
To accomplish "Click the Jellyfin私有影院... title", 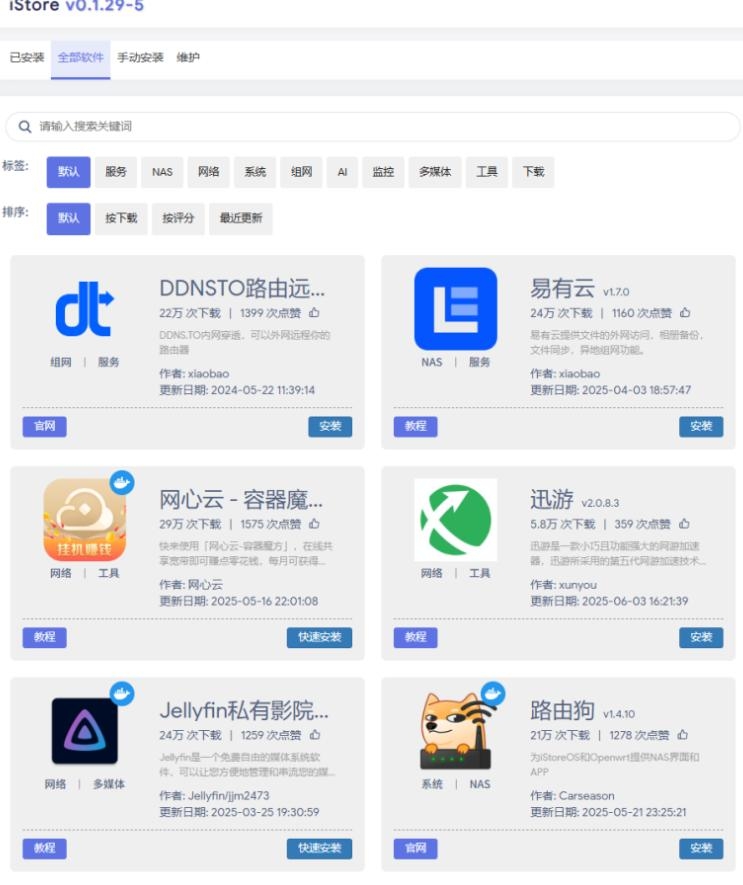I will tap(244, 711).
